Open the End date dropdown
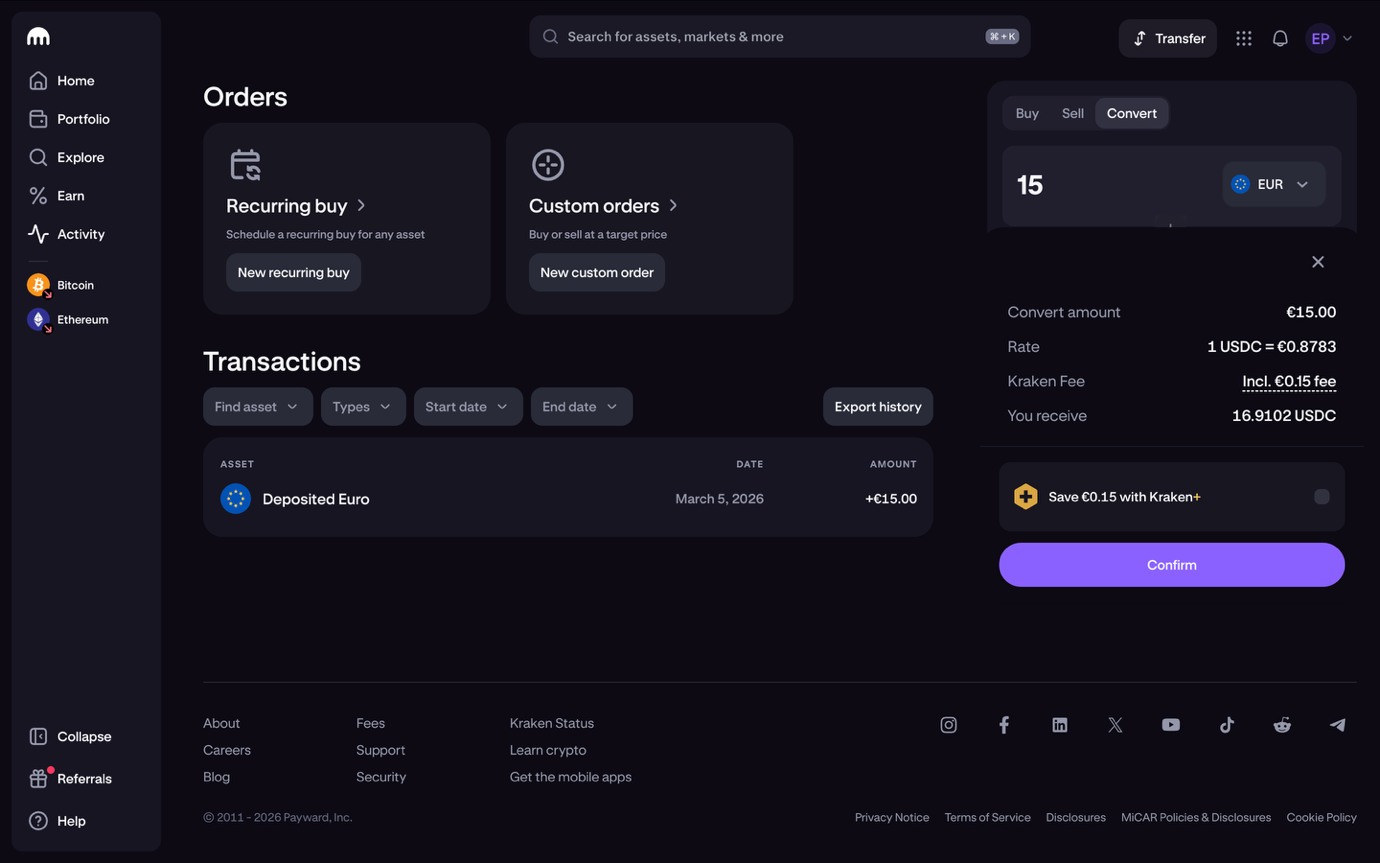 tap(581, 407)
